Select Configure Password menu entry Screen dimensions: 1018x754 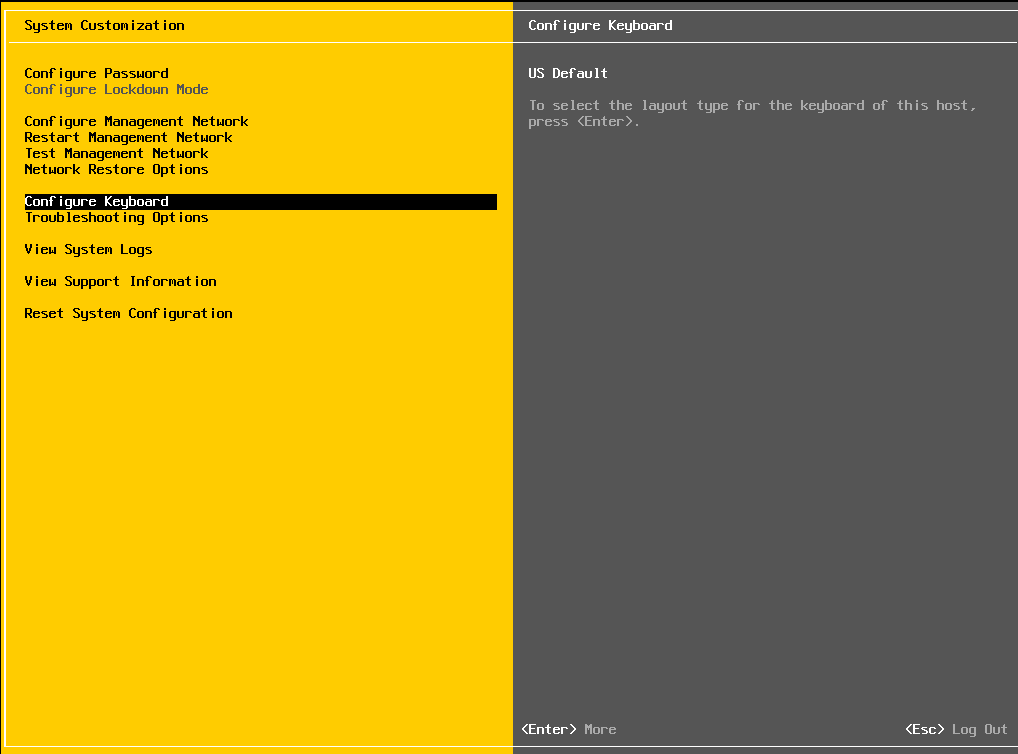[96, 73]
